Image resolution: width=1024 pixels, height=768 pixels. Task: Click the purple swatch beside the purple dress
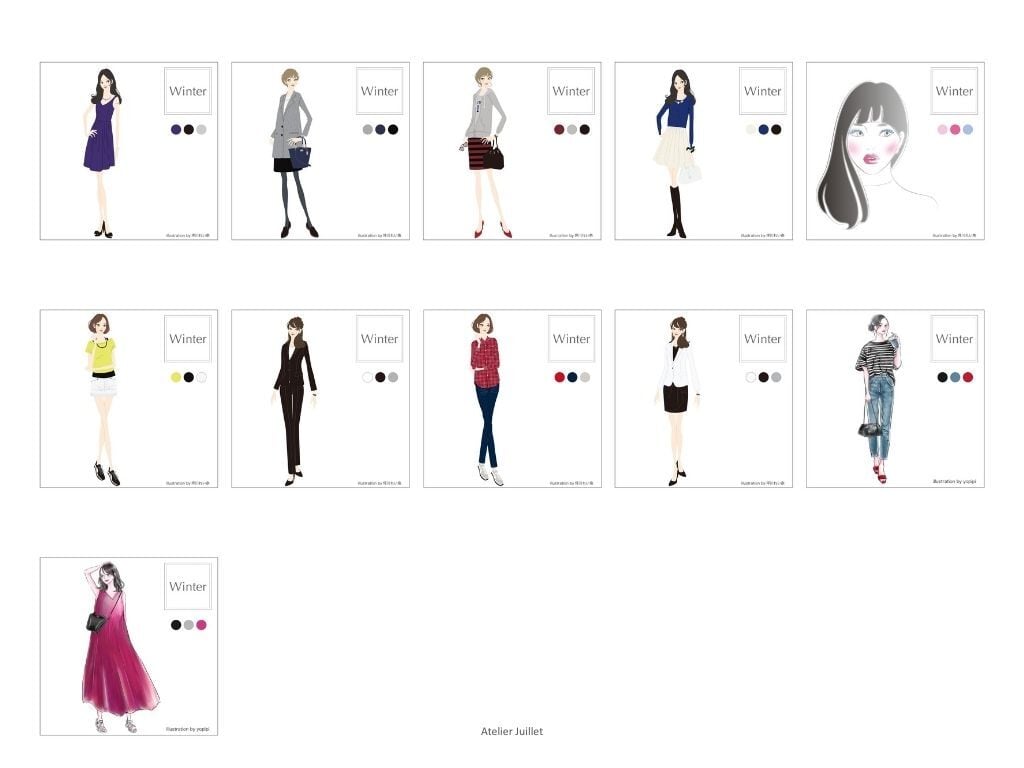[x=176, y=129]
